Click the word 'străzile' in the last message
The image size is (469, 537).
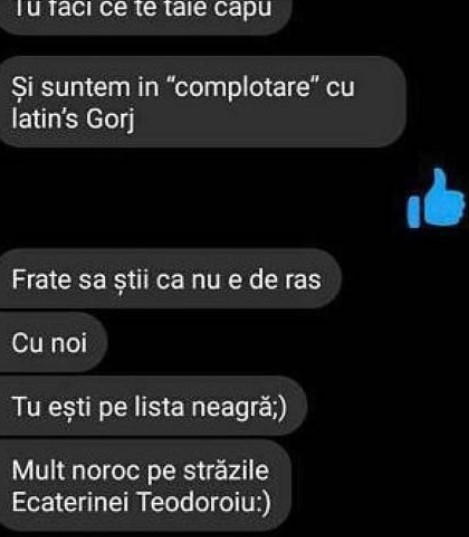point(226,471)
